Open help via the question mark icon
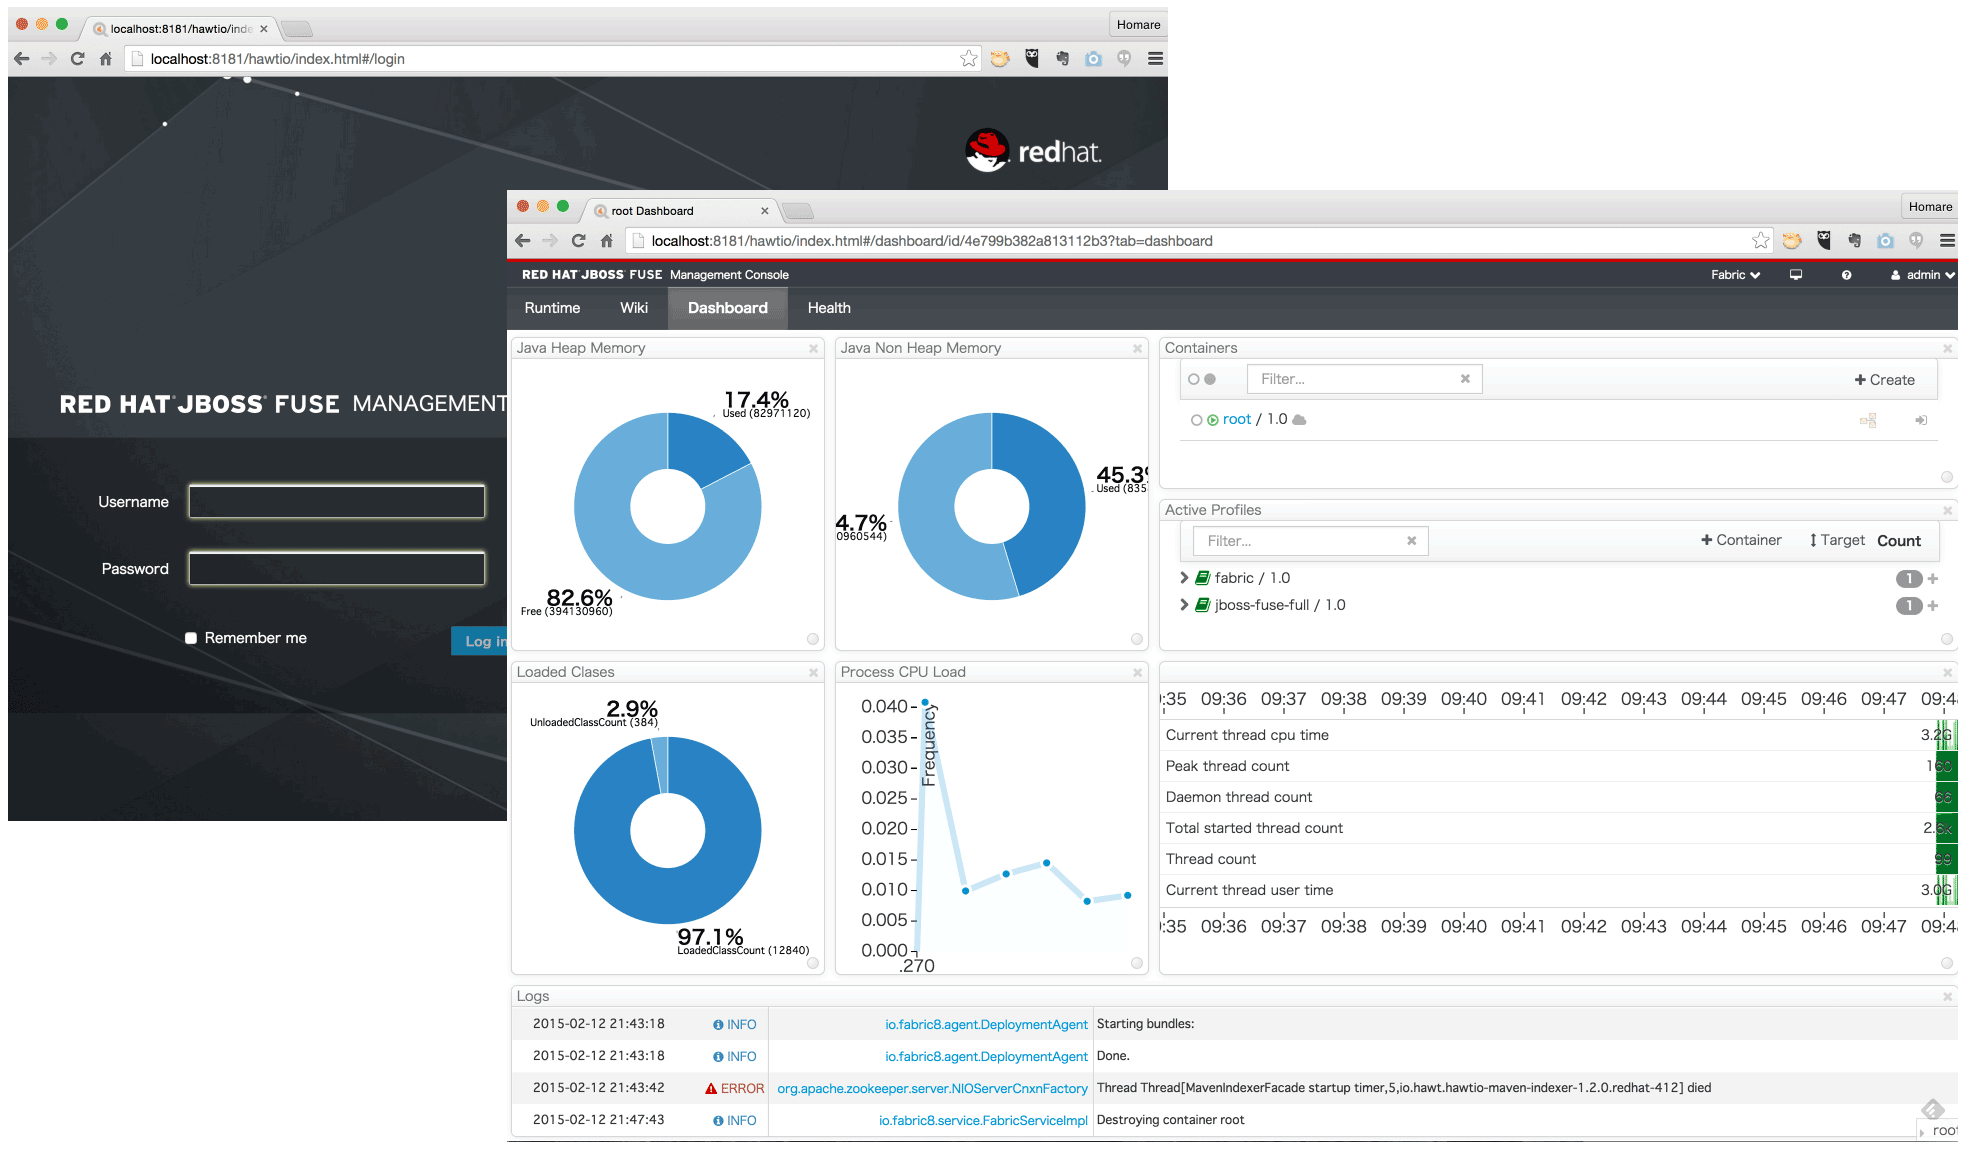This screenshot has height=1154, width=1964. [x=1846, y=275]
